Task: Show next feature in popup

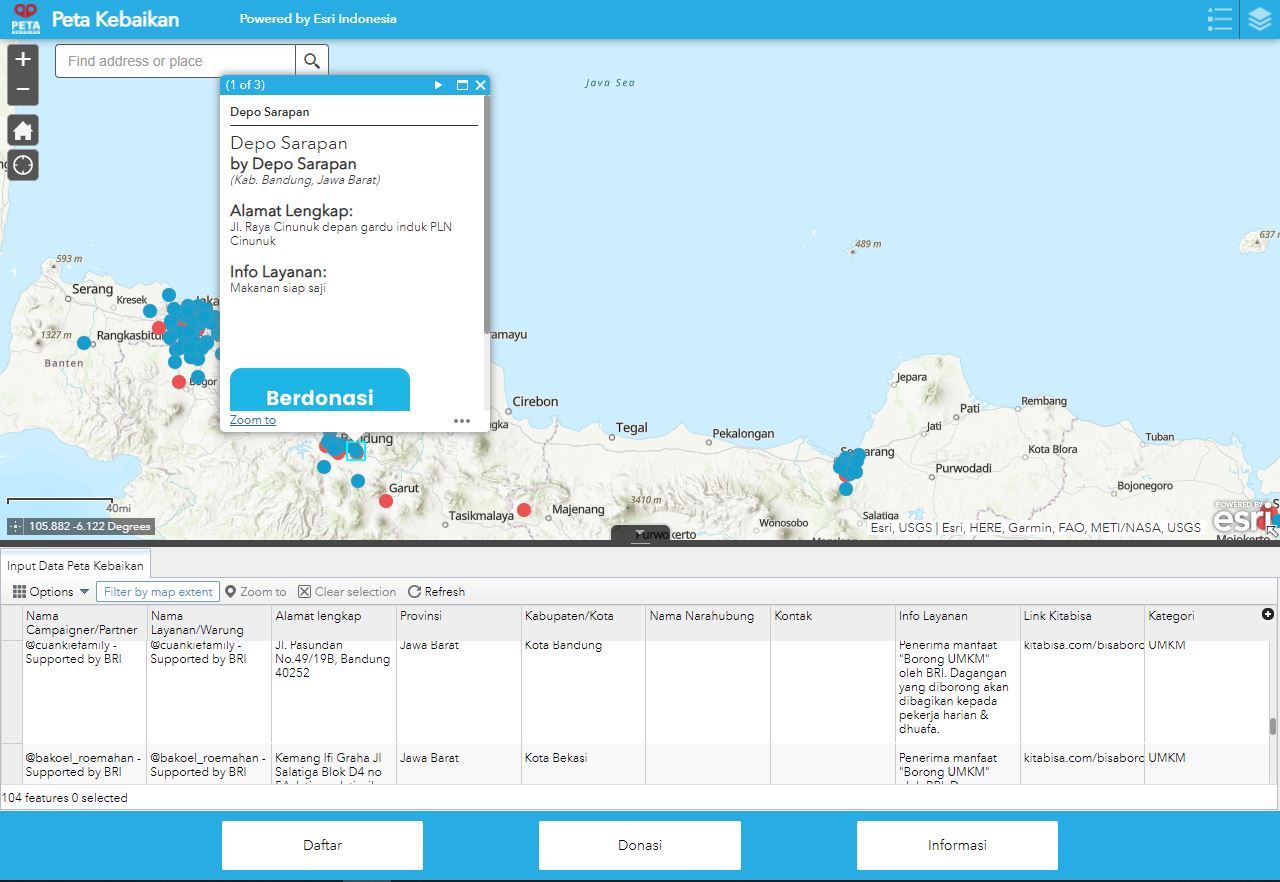Action: (x=438, y=85)
